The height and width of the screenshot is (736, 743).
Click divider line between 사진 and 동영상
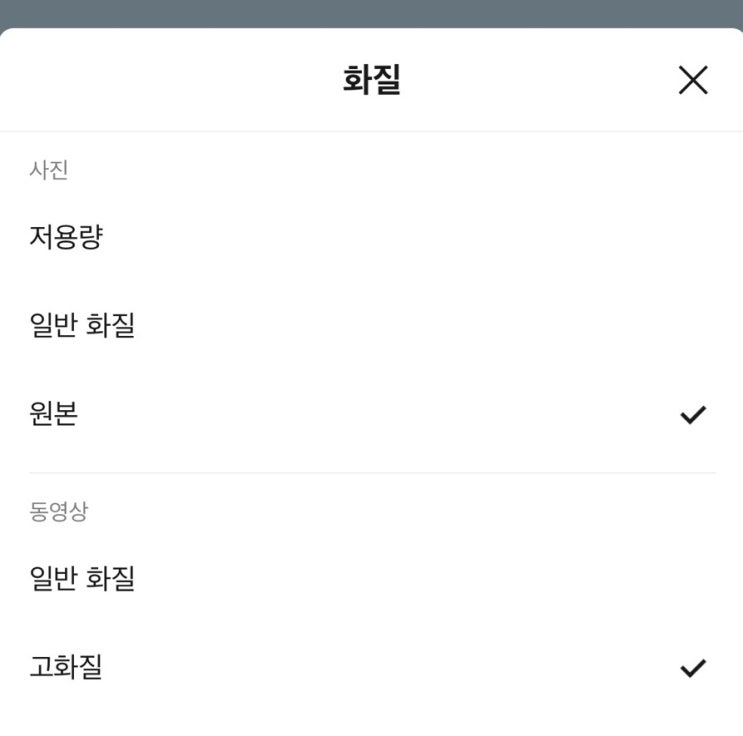pos(371,473)
